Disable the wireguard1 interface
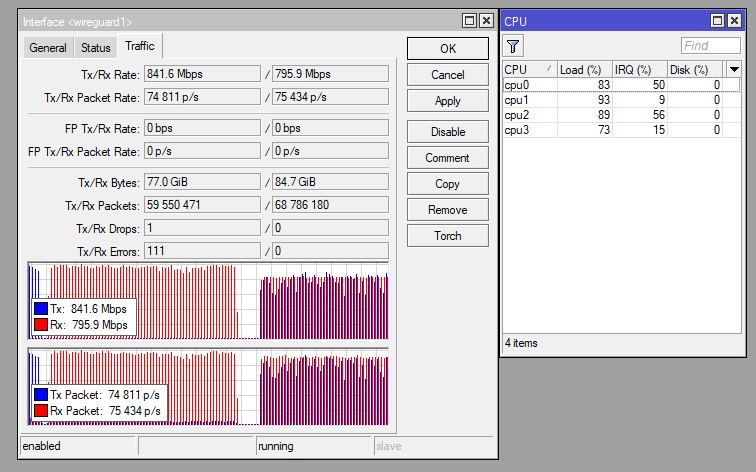 tap(447, 132)
